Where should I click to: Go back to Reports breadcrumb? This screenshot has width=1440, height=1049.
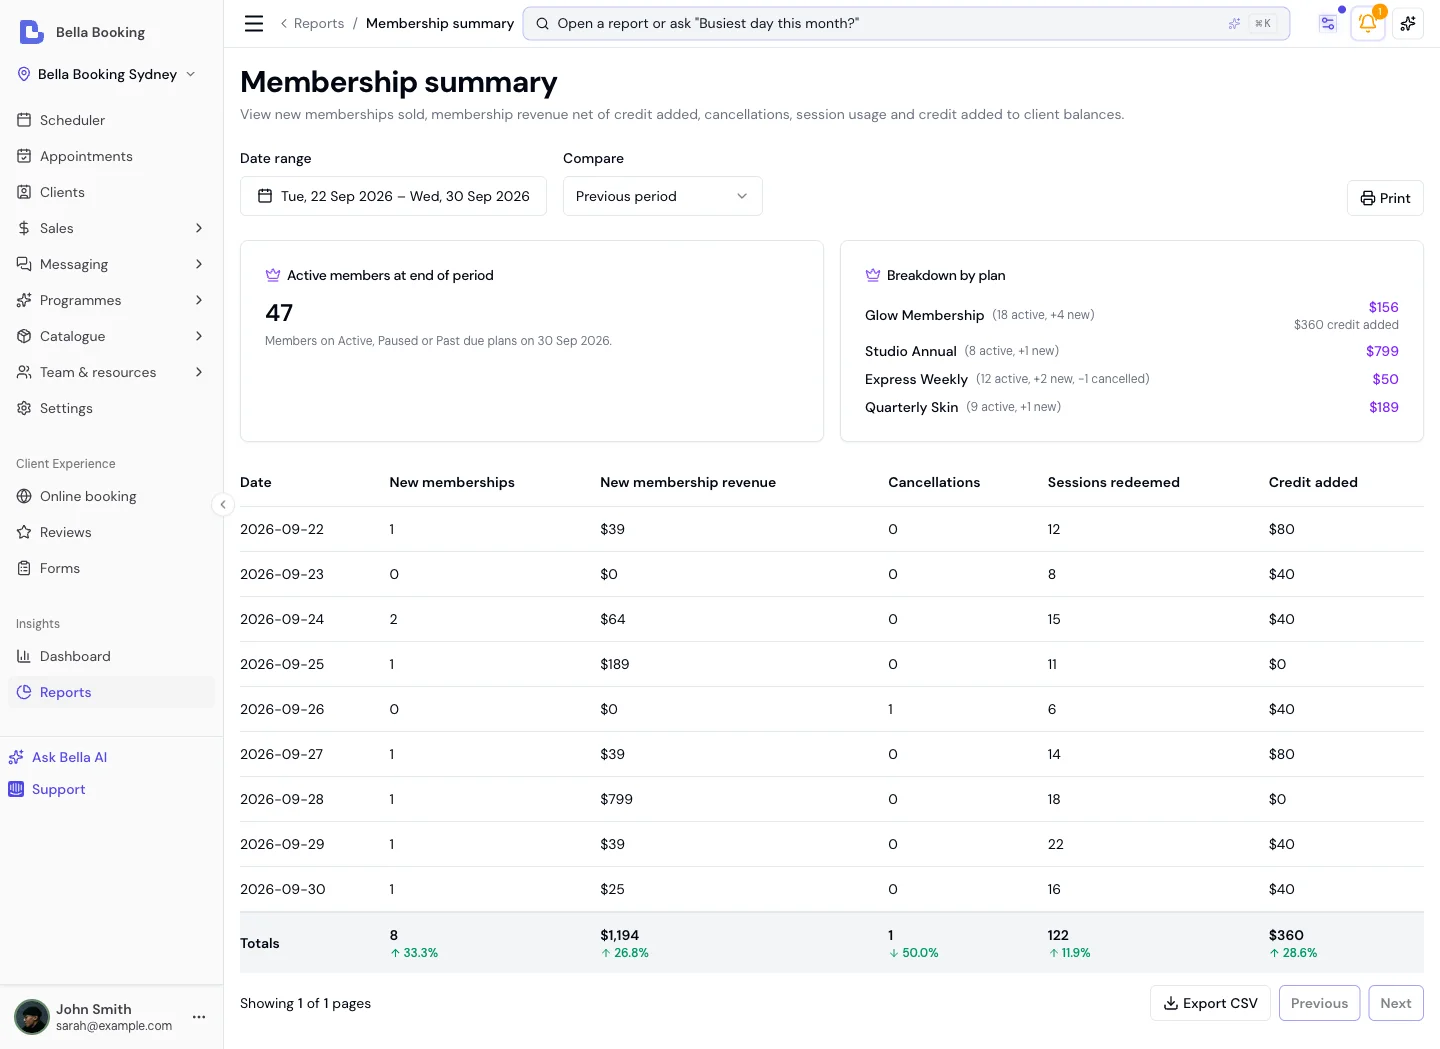tap(318, 23)
